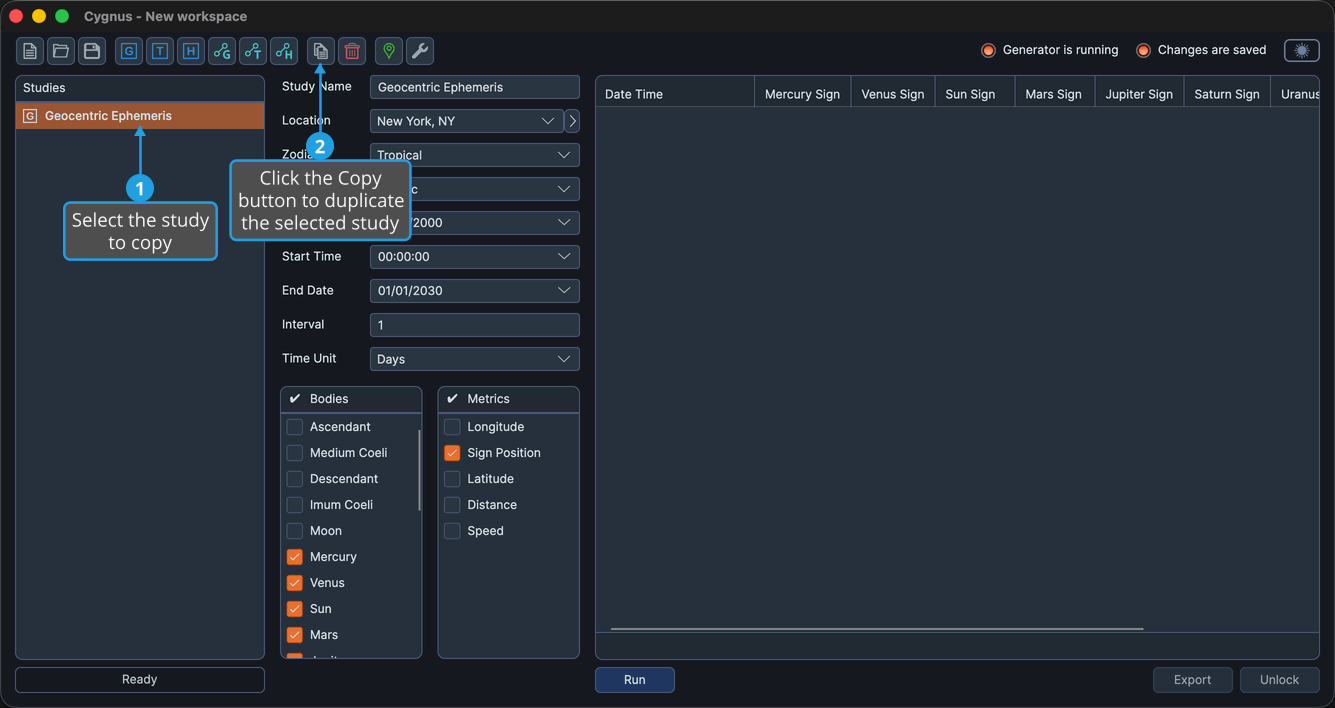Uncheck the Sun checkbox
1335x708 pixels.
pyautogui.click(x=295, y=609)
